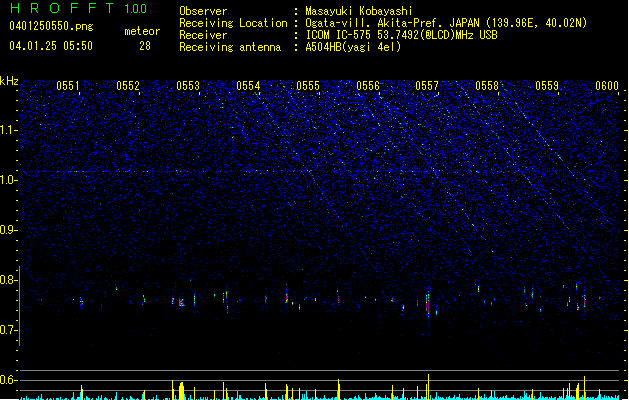Click the date stamp 04.01.25 05:50

click(x=51, y=46)
